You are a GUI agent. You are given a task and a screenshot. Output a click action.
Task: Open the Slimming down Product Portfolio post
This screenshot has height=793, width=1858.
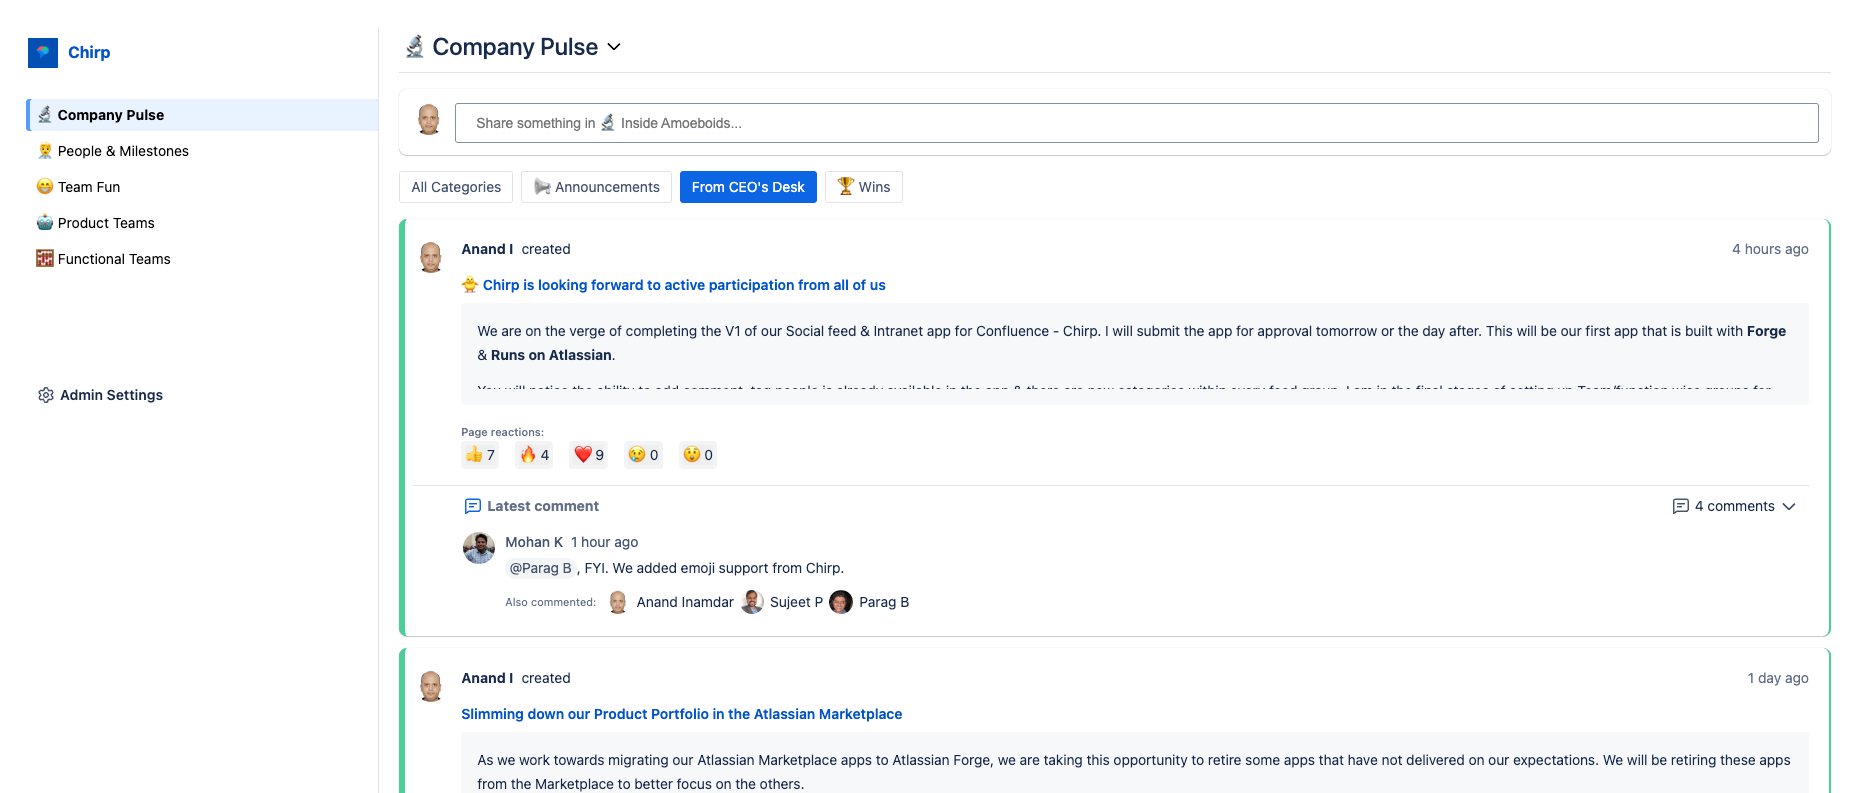681,714
